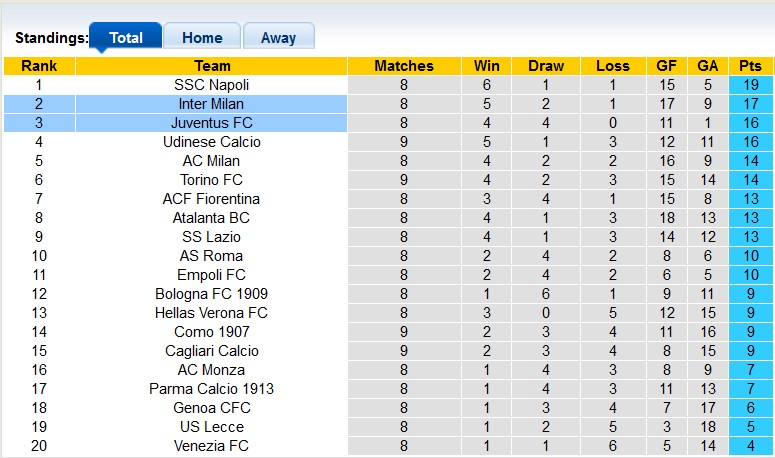Select Juventus FC in the table
The height and width of the screenshot is (458, 775).
pyautogui.click(x=211, y=123)
